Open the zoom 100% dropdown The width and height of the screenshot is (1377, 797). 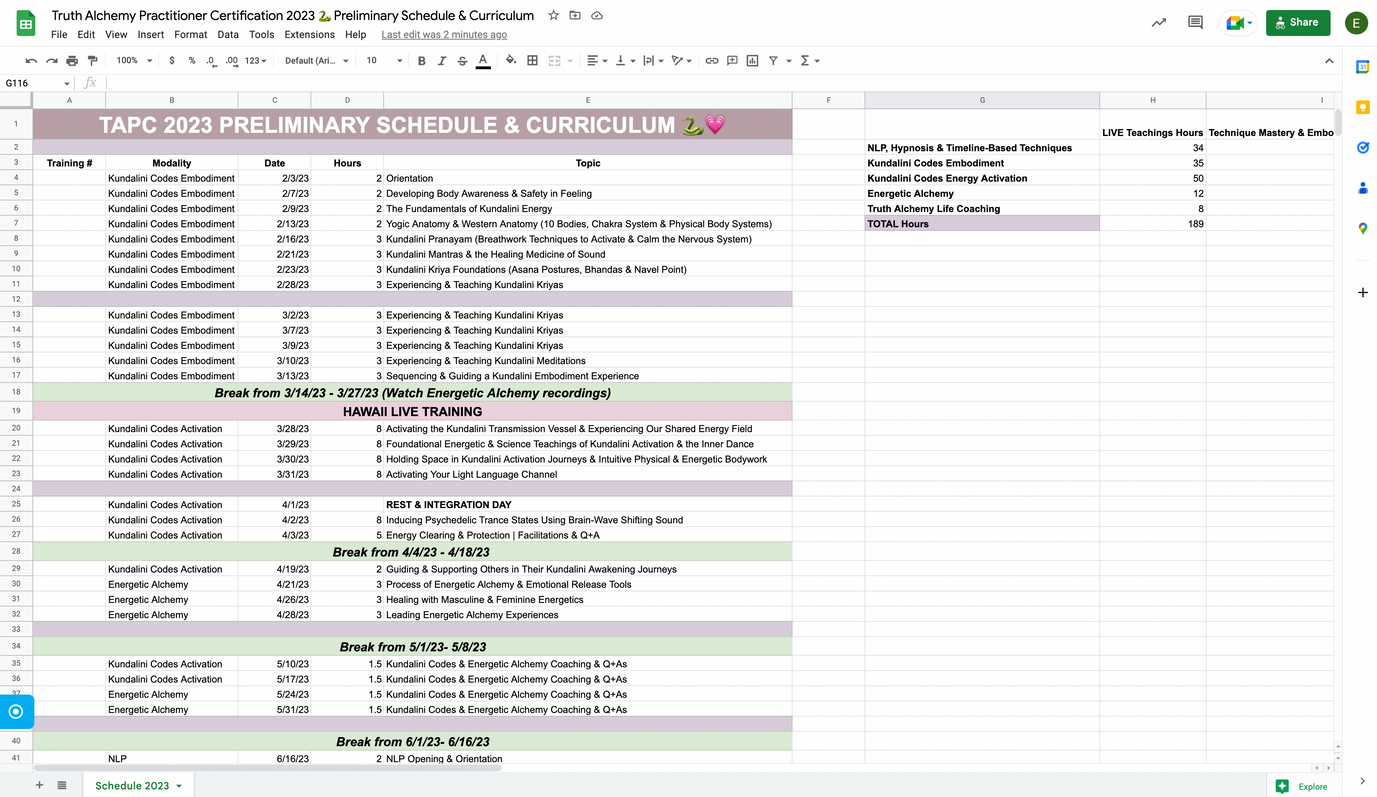pos(134,61)
